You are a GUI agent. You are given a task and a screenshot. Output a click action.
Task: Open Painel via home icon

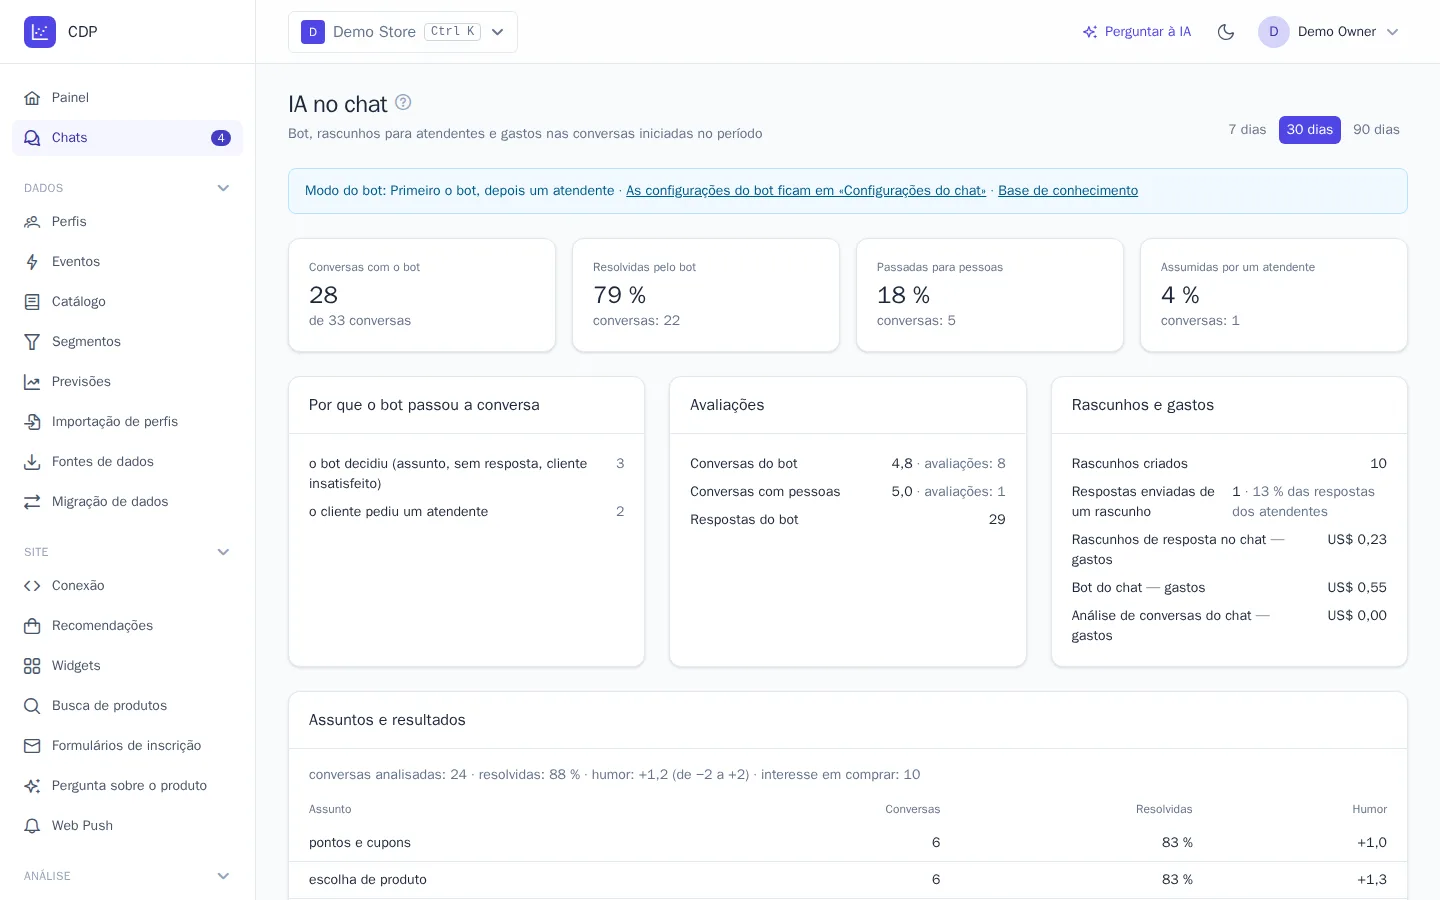click(32, 98)
